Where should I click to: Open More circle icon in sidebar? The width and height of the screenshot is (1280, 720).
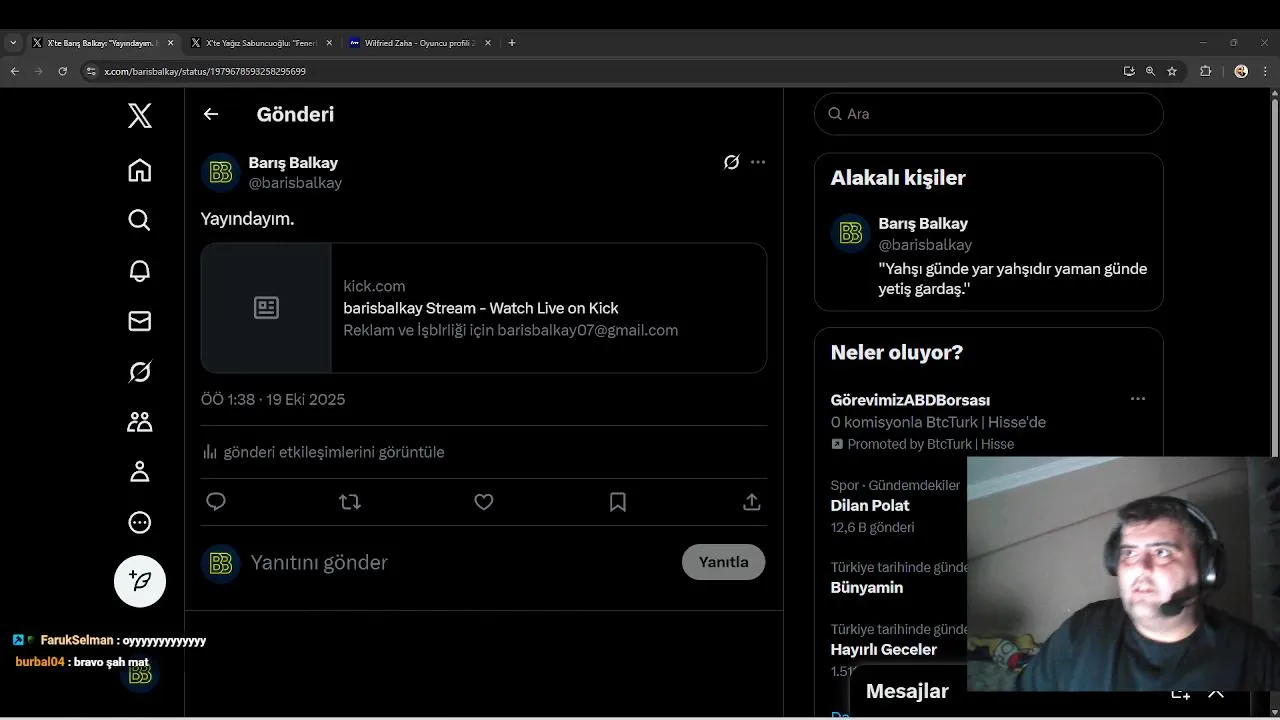pyautogui.click(x=140, y=522)
